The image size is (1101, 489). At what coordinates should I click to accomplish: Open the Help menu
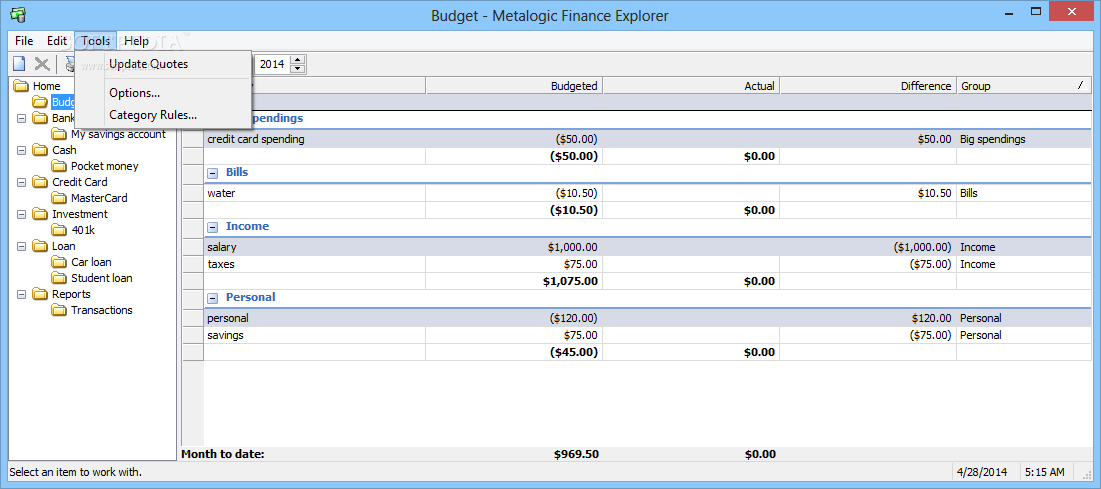136,41
